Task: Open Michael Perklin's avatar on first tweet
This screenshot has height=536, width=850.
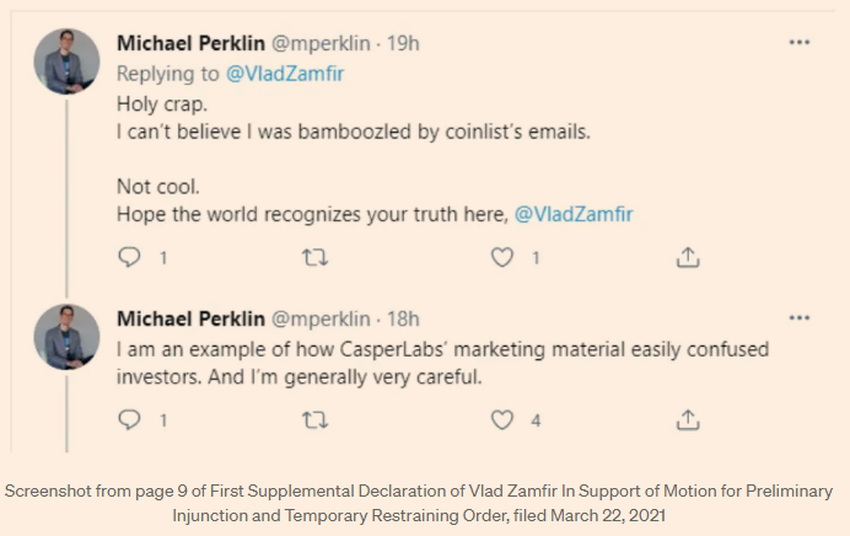Action: coord(66,61)
